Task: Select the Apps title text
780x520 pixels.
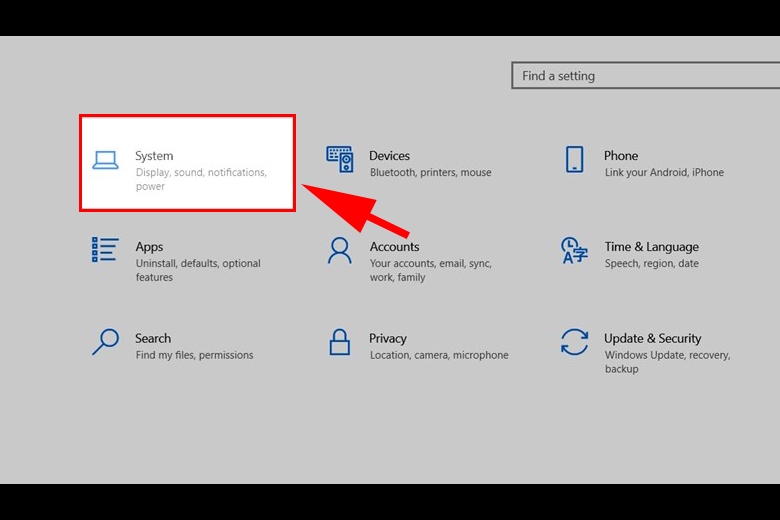Action: coord(149,247)
